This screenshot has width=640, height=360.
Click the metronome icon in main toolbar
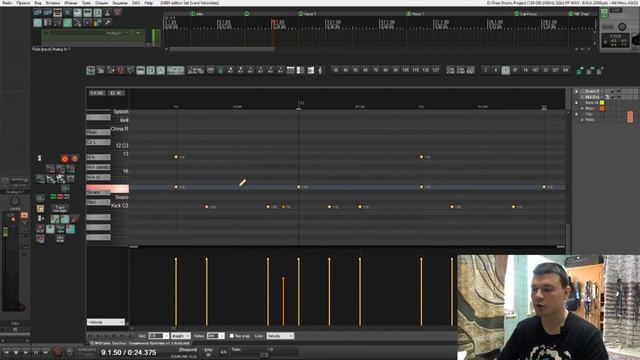(107, 13)
